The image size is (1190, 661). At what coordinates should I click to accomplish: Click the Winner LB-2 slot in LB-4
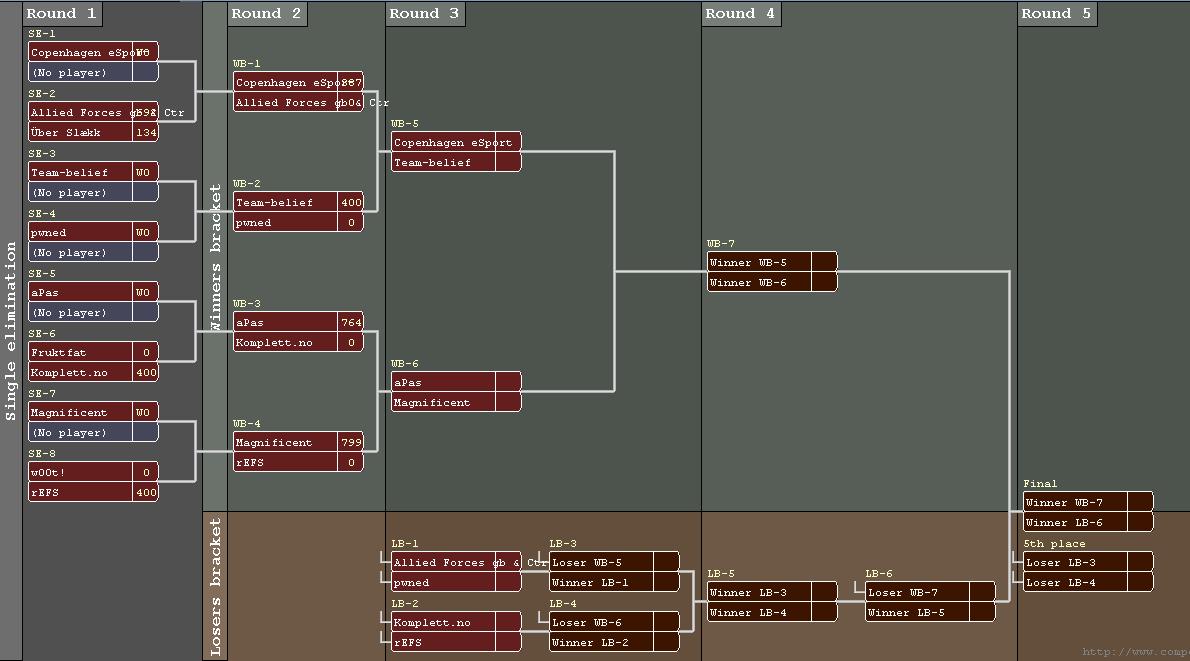[x=614, y=641]
